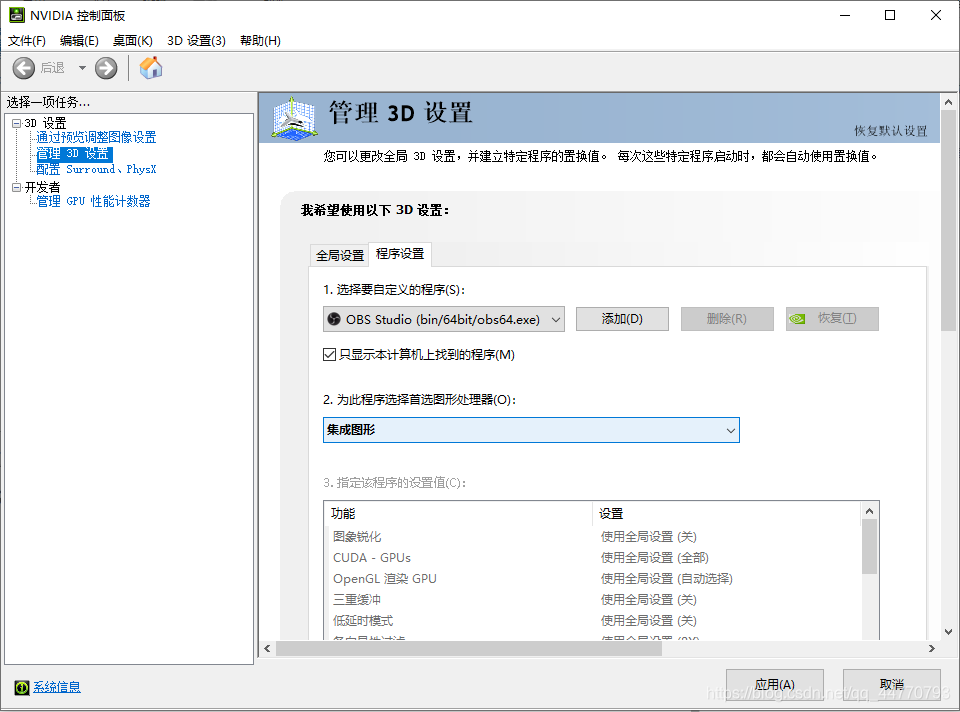Select 通过预览调整图像设置 in tree
This screenshot has width=960, height=712.
click(96, 137)
